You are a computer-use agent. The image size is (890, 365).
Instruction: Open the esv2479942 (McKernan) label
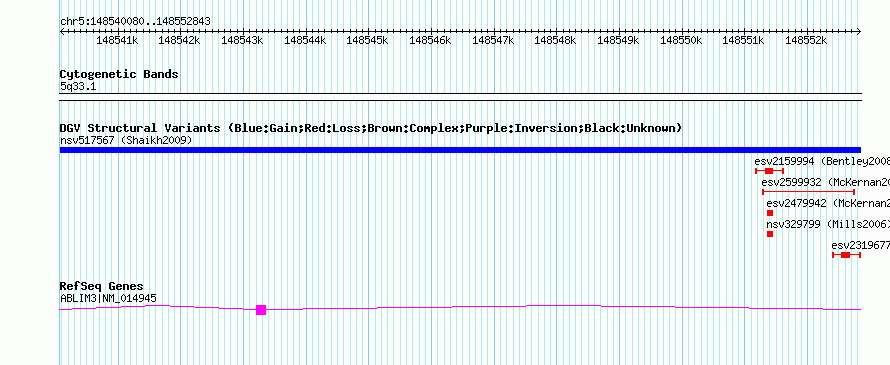pos(828,203)
